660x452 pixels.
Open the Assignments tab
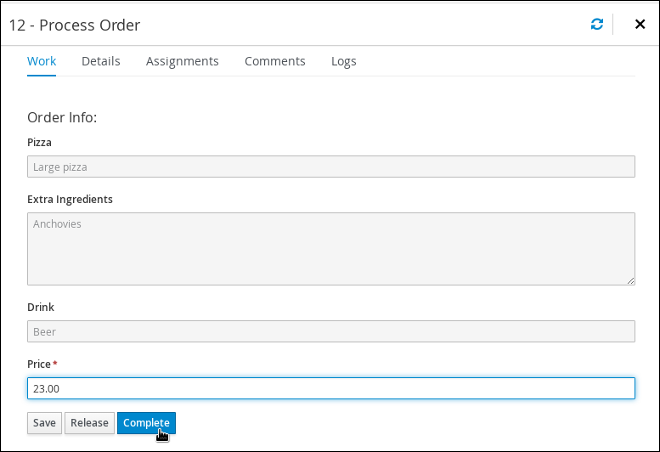pyautogui.click(x=182, y=61)
